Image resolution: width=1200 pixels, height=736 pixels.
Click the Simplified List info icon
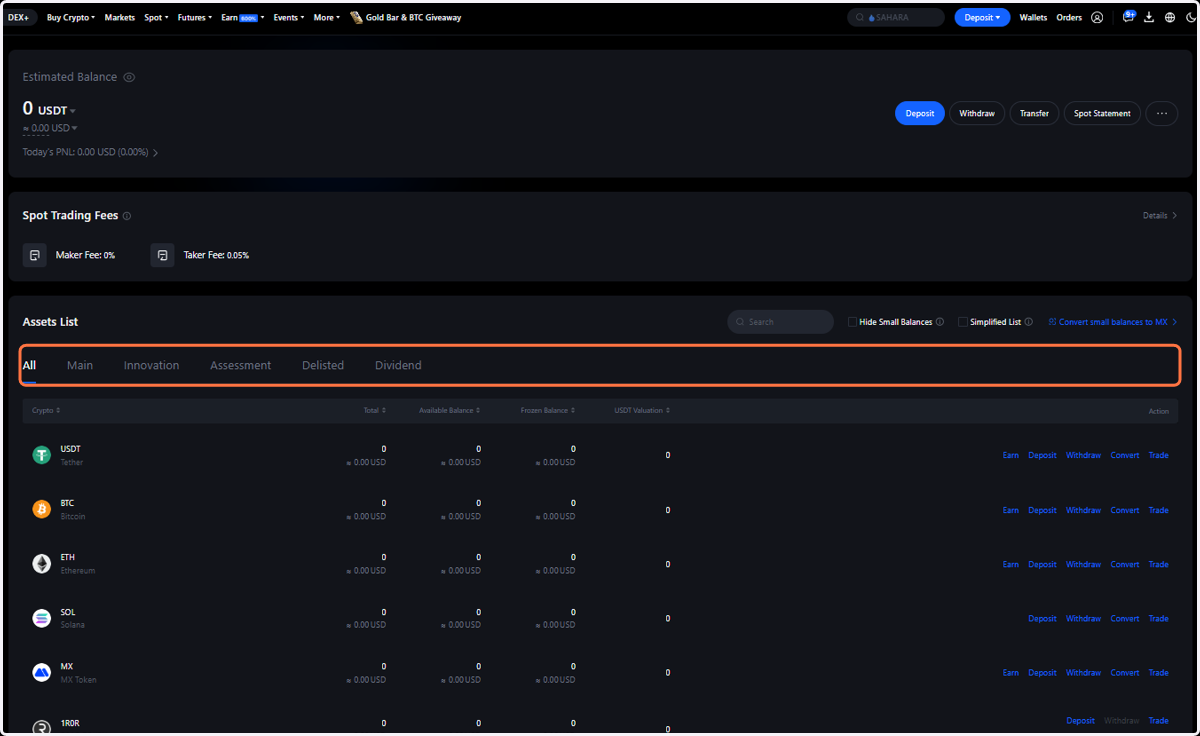pyautogui.click(x=1029, y=322)
